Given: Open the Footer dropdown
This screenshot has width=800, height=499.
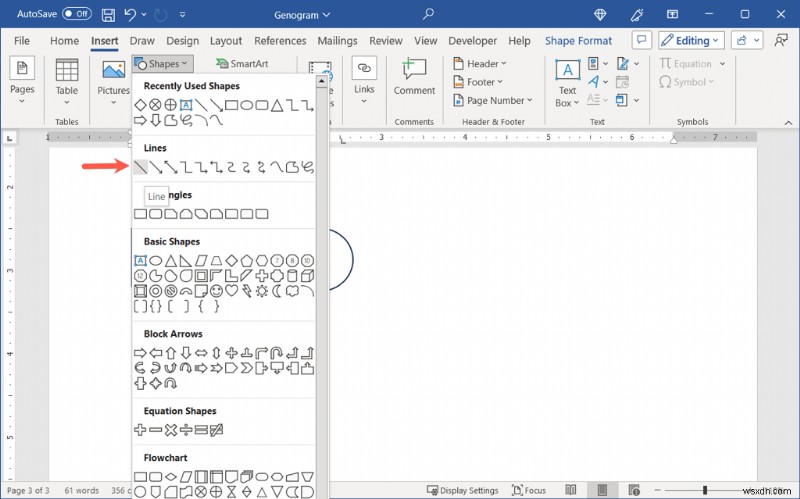Looking at the screenshot, I should click(478, 82).
